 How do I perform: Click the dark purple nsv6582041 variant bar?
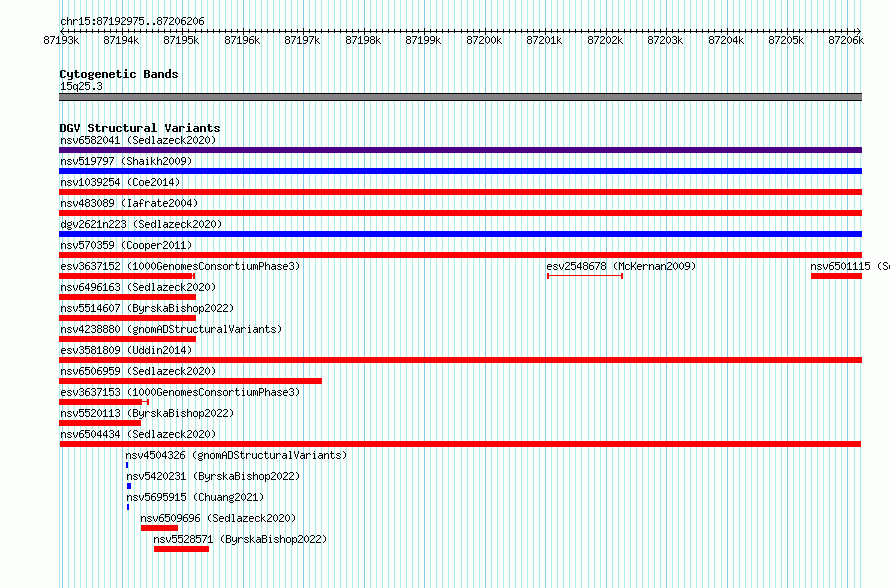pos(460,150)
